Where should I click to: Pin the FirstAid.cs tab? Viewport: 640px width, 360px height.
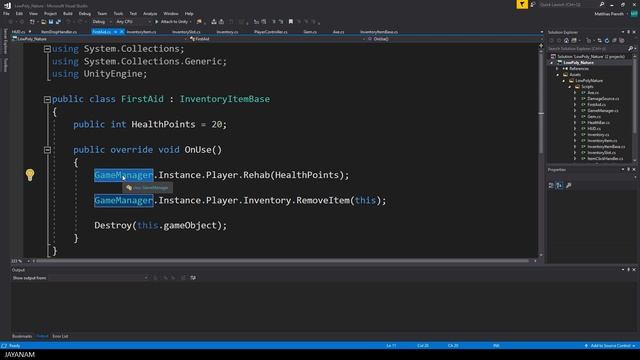pyautogui.click(x=116, y=32)
